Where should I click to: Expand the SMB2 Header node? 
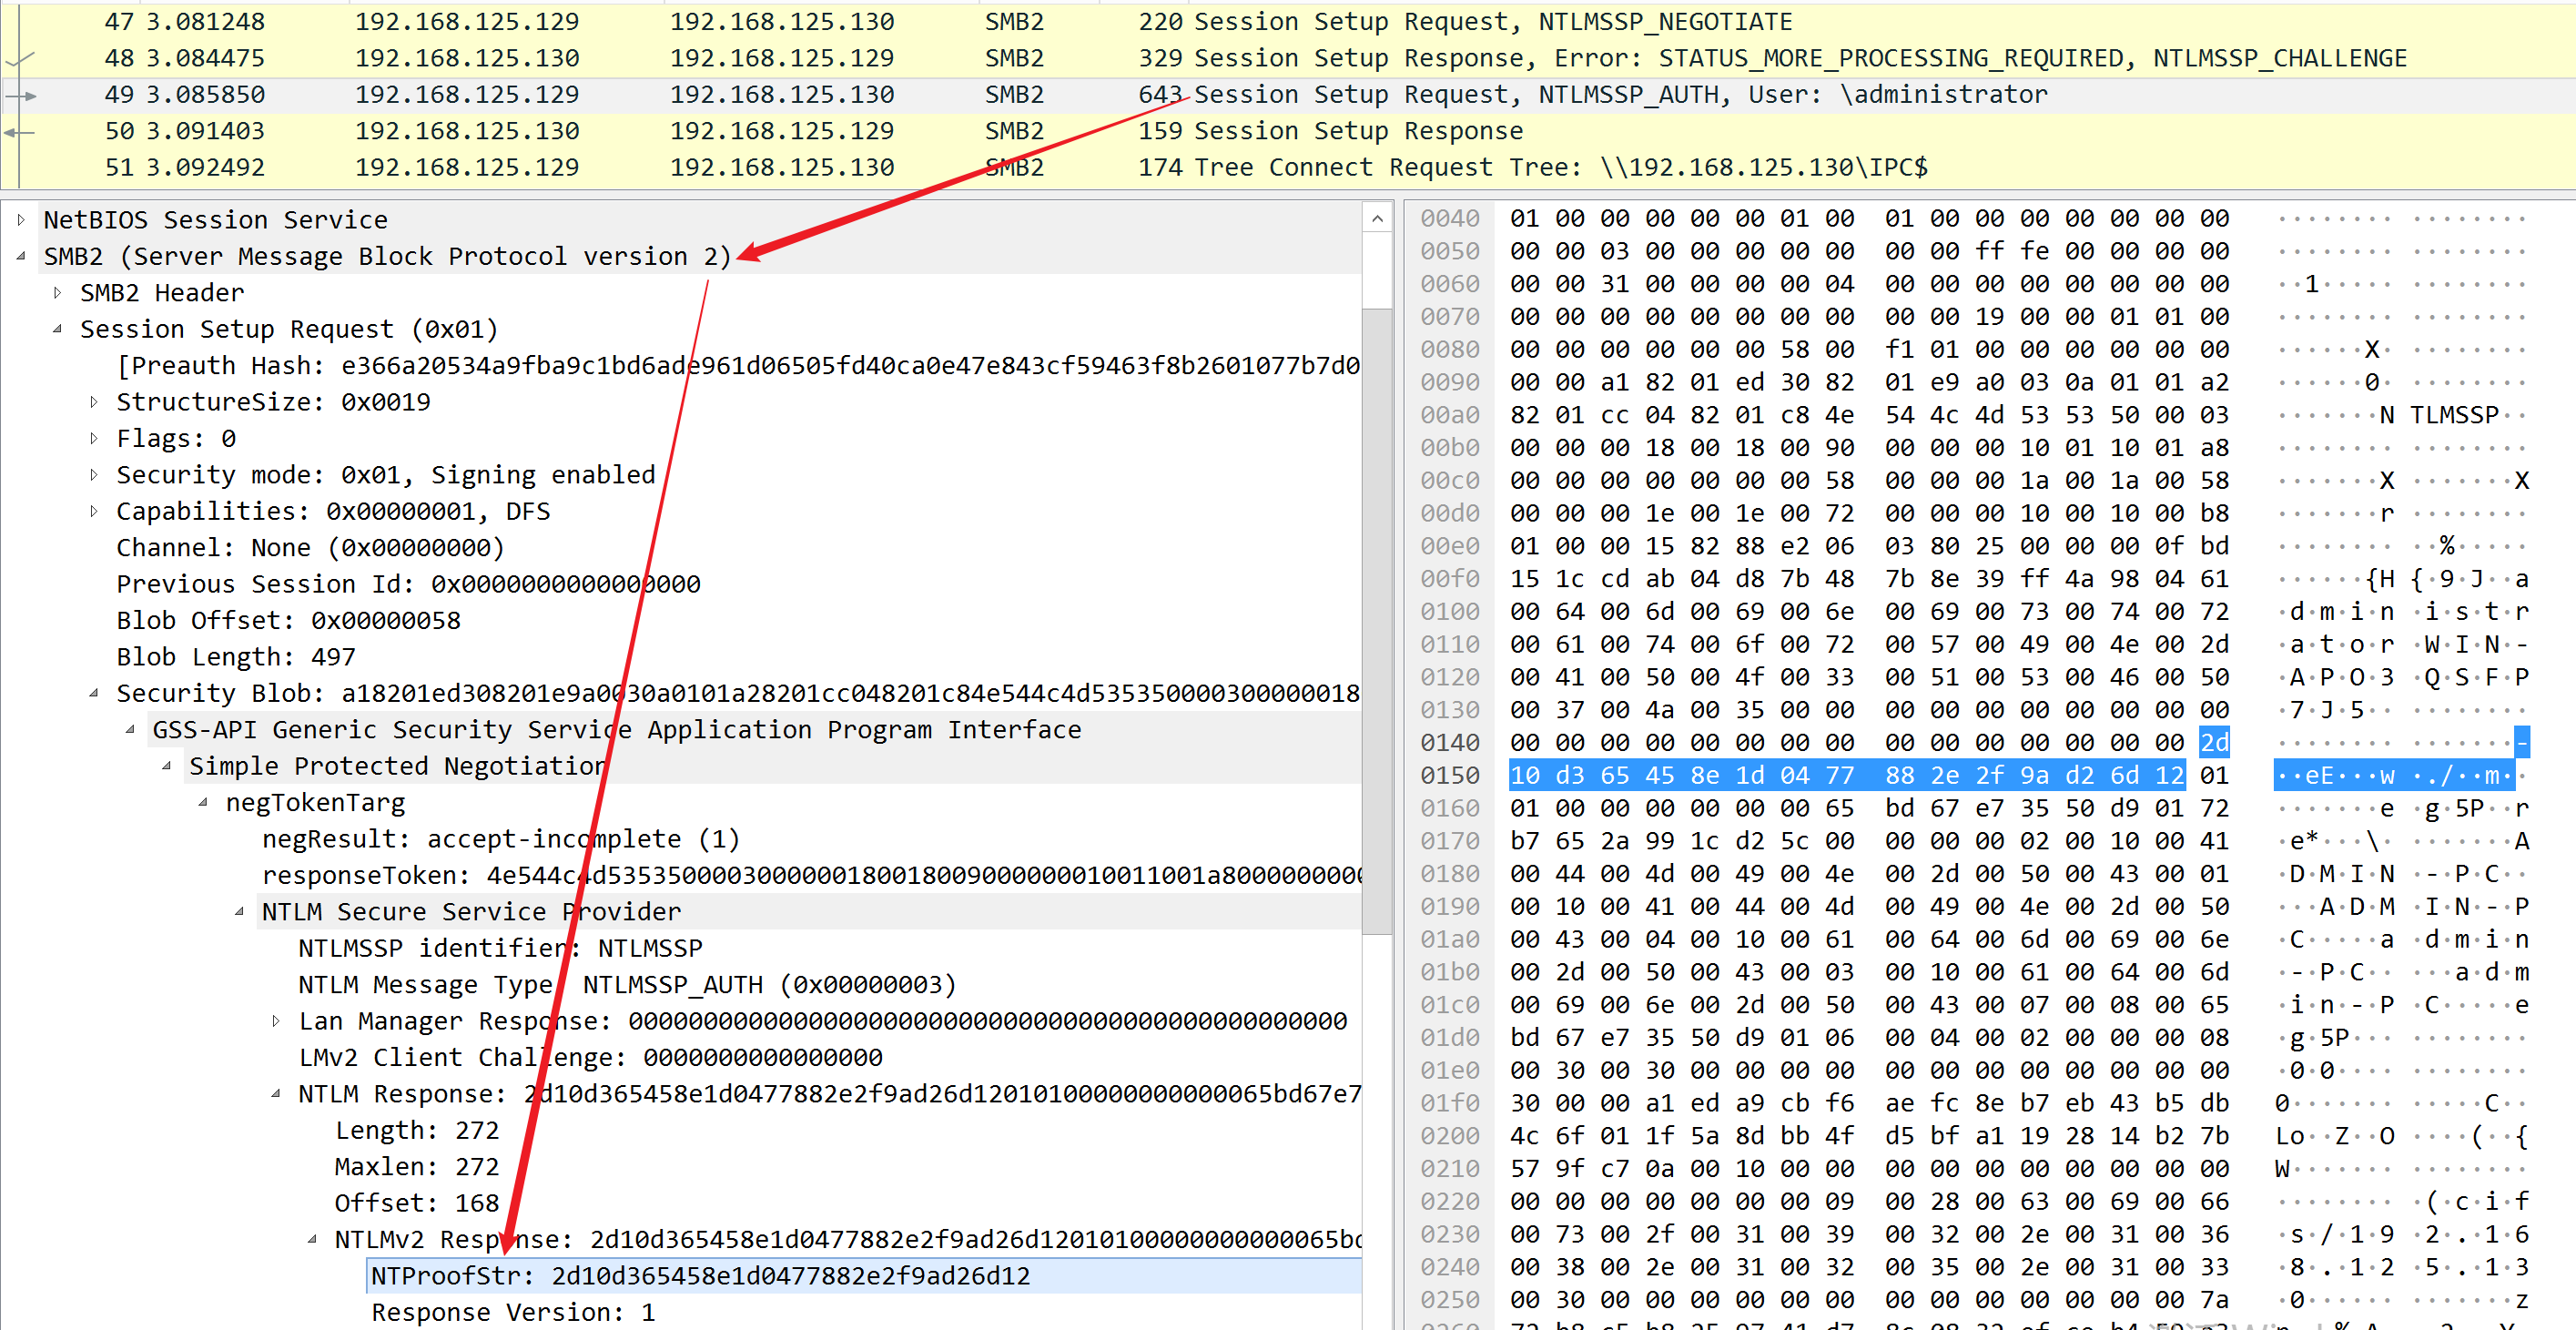point(58,293)
